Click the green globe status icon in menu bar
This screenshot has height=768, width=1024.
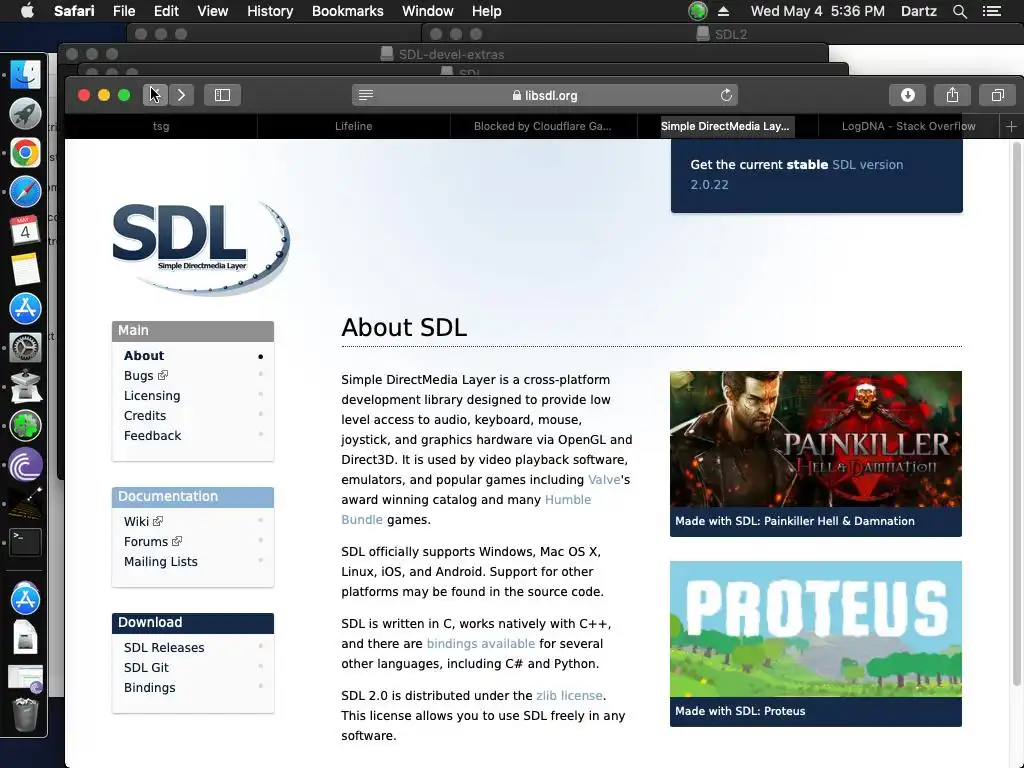click(x=697, y=11)
